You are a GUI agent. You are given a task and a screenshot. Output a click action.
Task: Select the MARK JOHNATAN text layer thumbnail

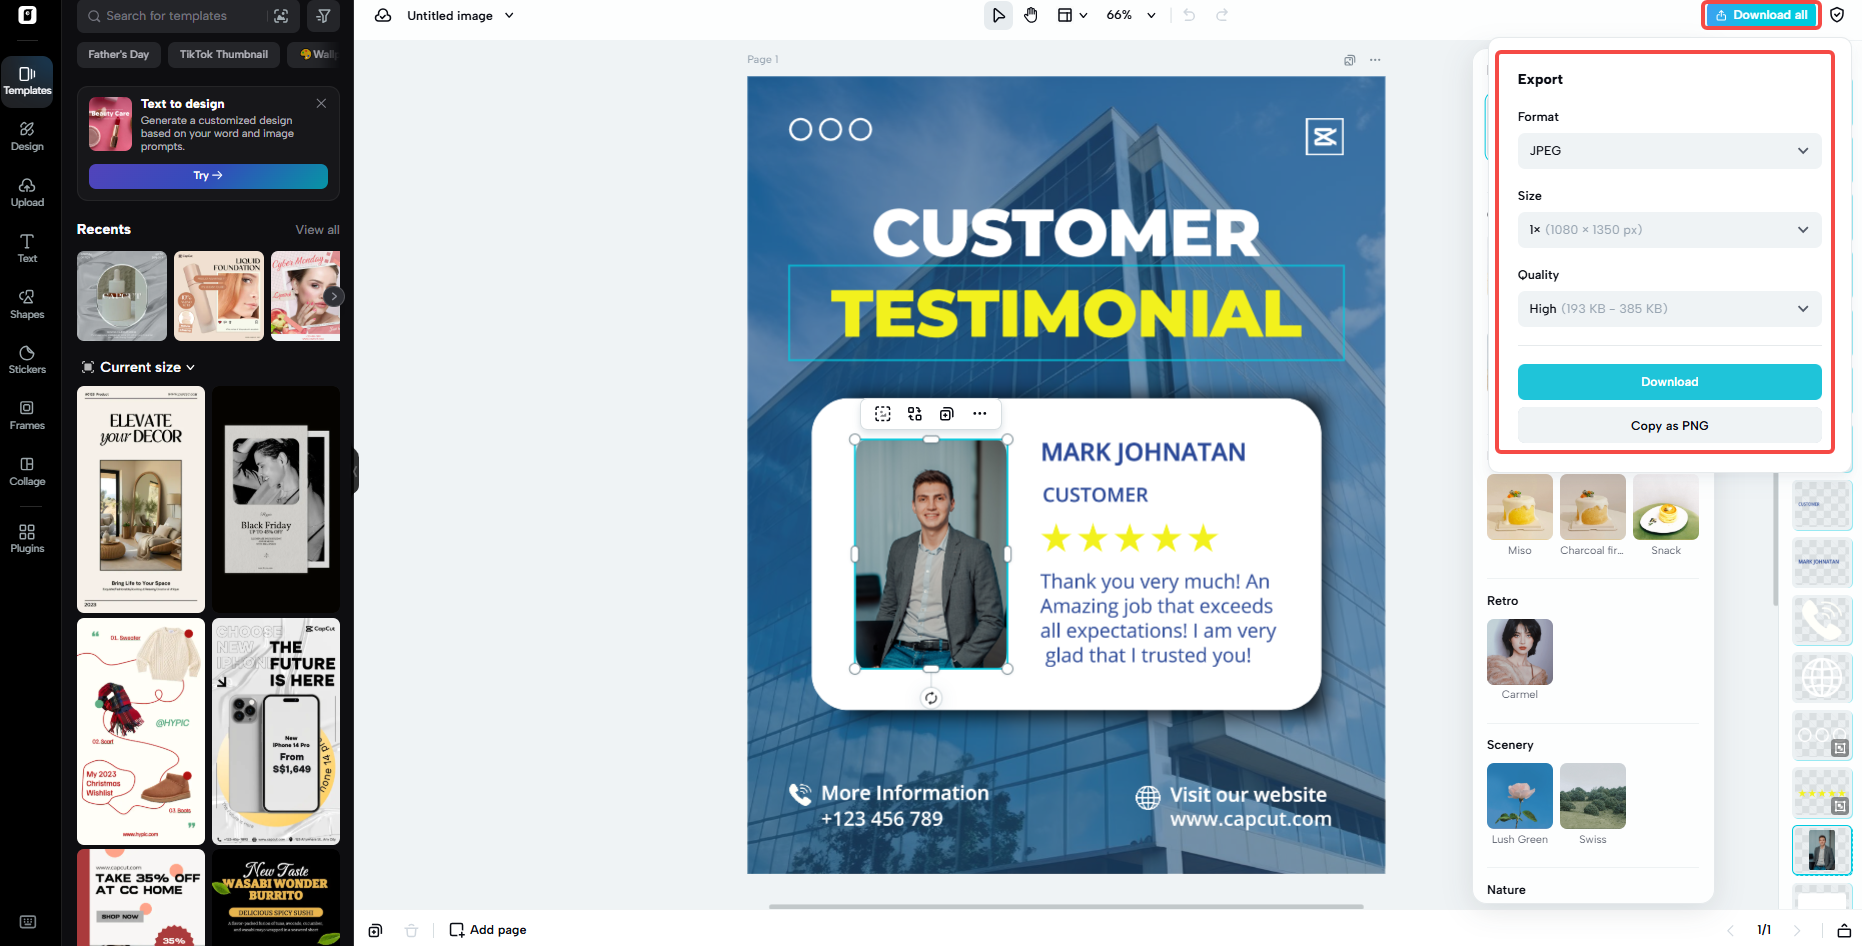[1822, 562]
